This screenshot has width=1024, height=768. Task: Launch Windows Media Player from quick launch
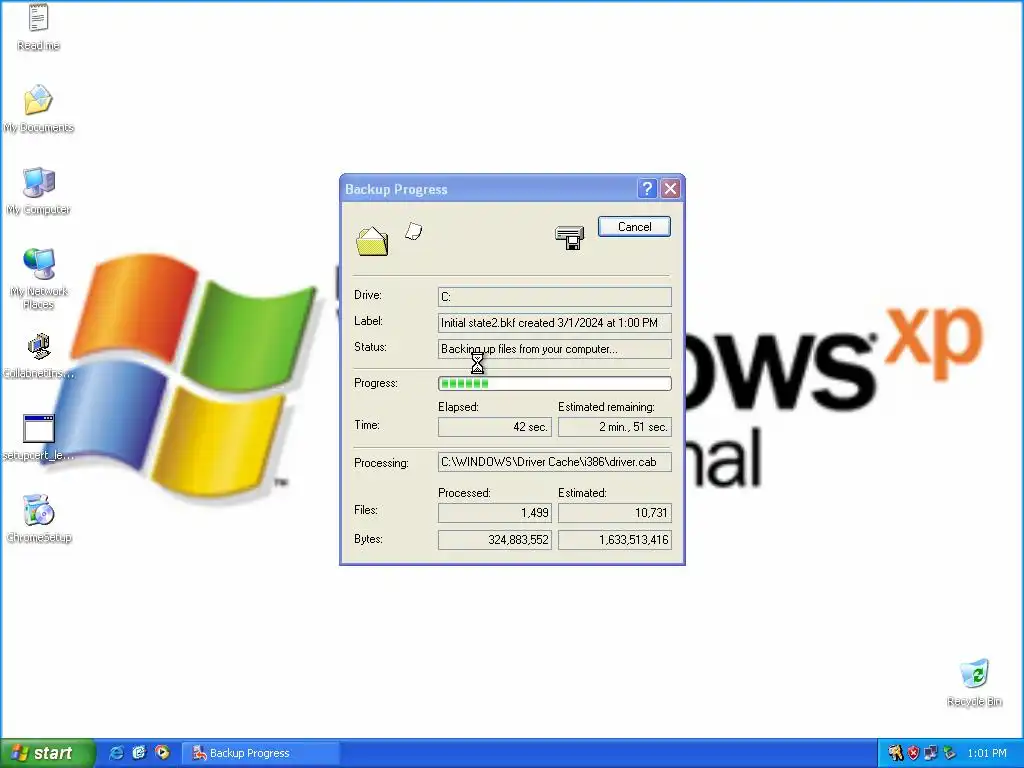(162, 753)
